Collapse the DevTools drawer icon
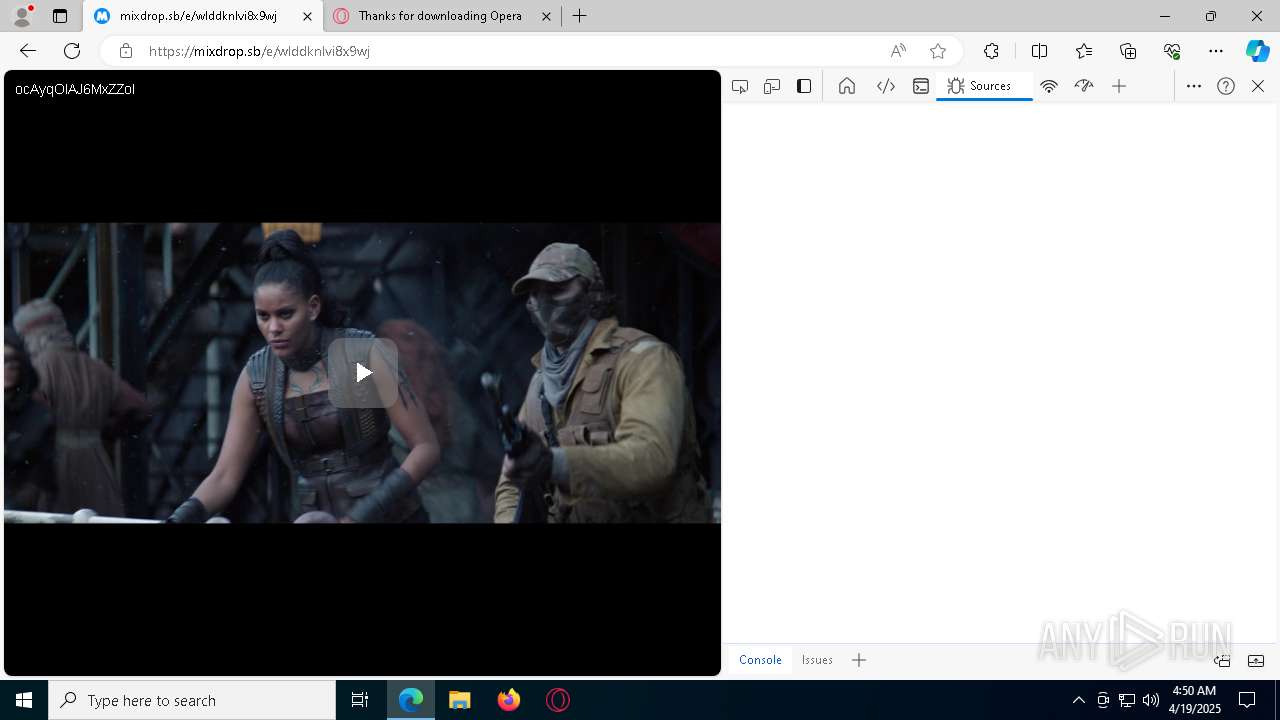The image size is (1280, 720). tap(1256, 660)
